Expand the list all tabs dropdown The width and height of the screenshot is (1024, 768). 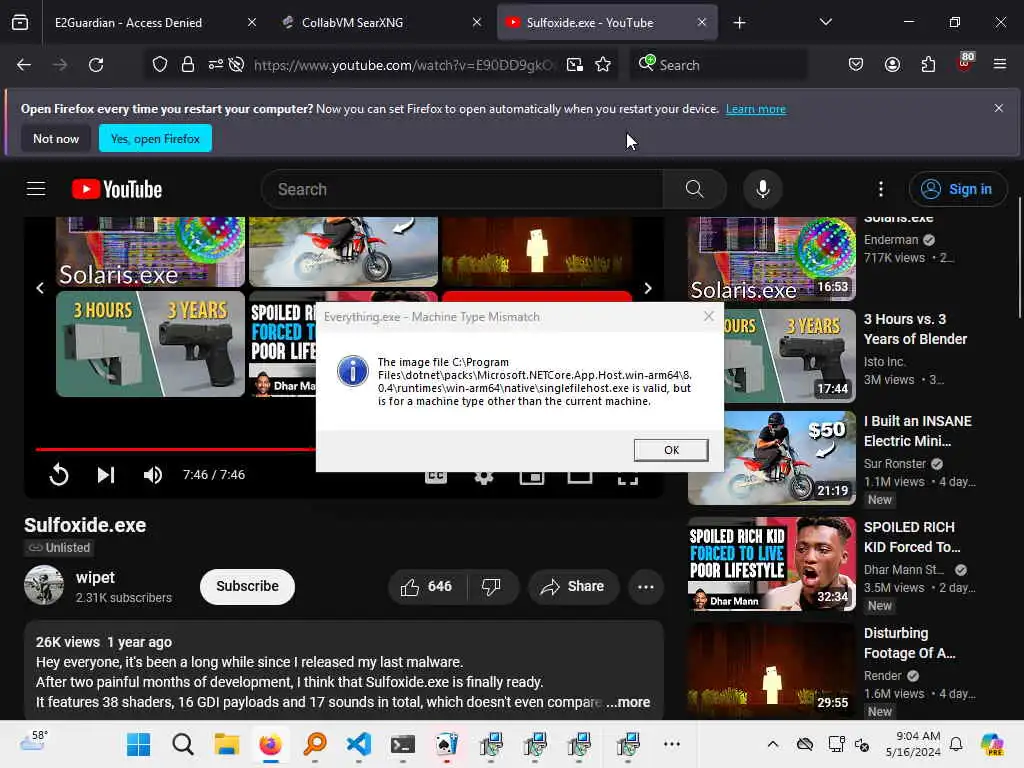tap(825, 22)
